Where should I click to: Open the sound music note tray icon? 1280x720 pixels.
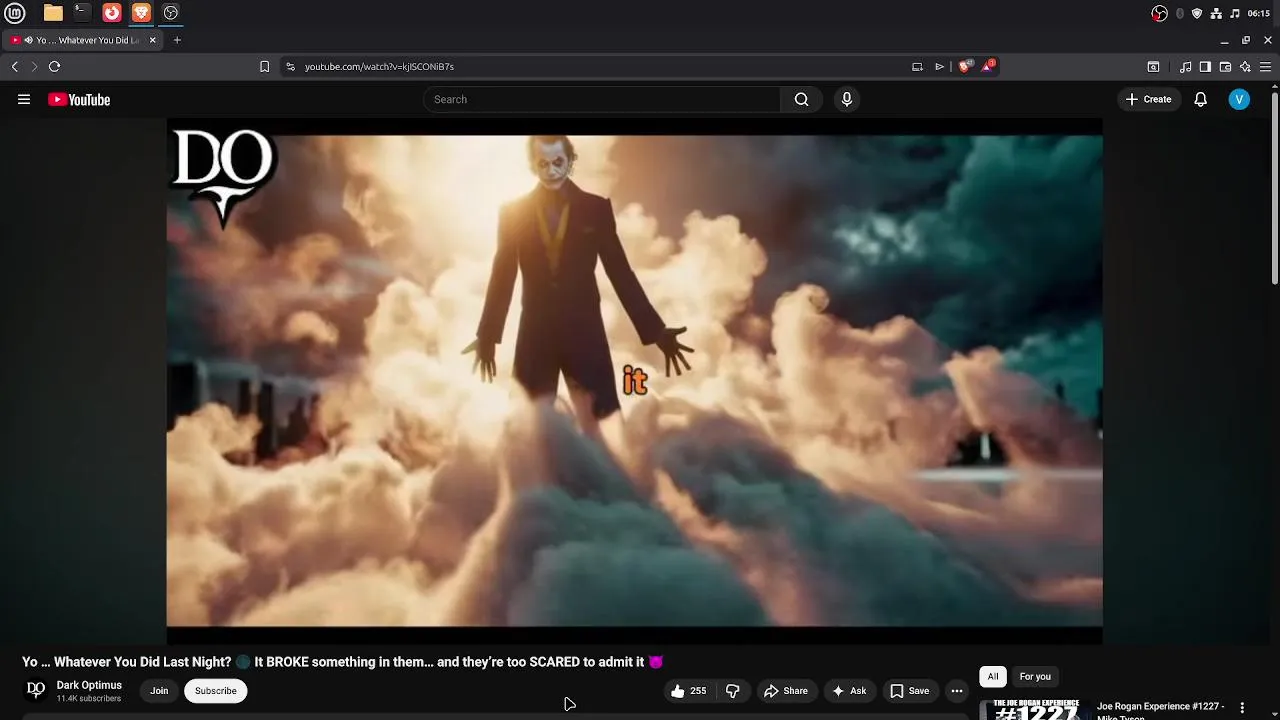pyautogui.click(x=1235, y=13)
